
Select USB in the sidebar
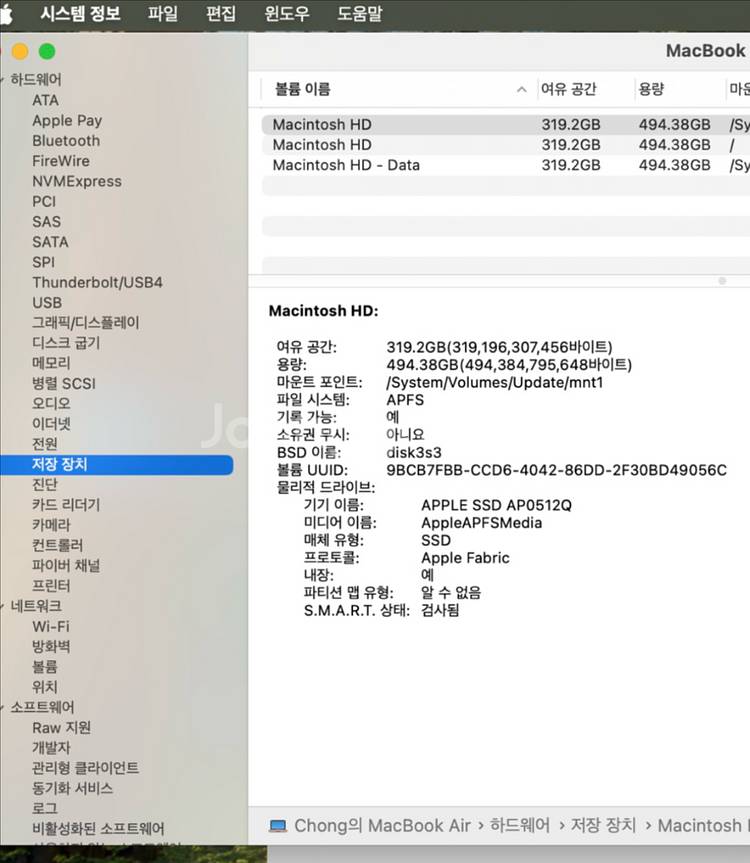coord(47,303)
